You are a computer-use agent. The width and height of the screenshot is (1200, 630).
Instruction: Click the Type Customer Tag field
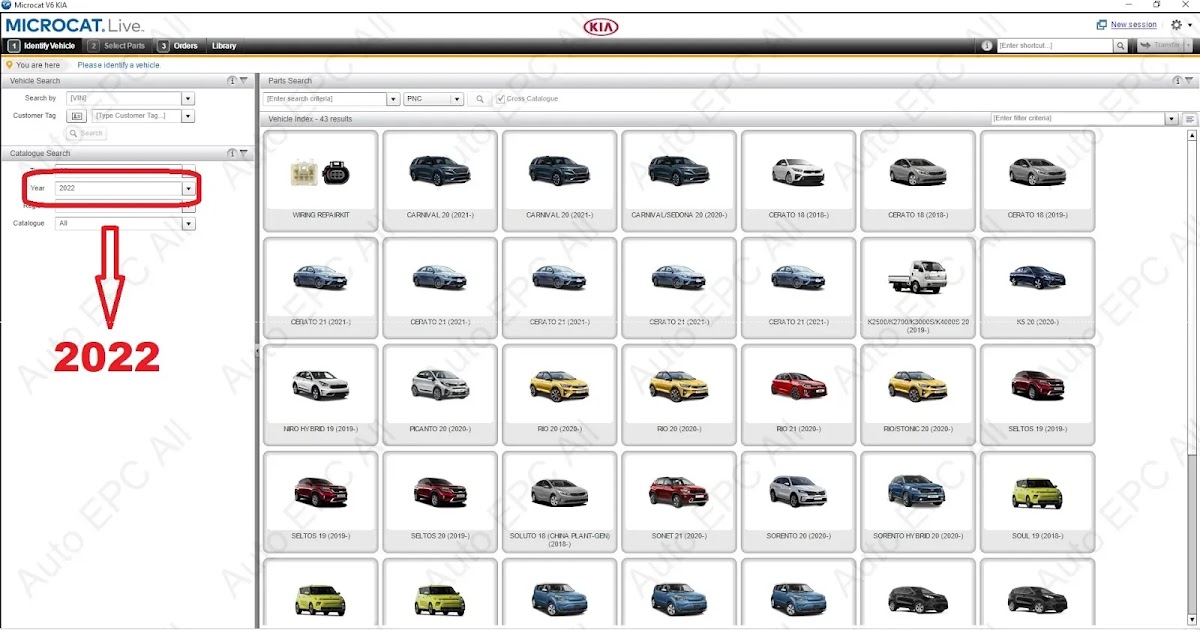point(136,116)
